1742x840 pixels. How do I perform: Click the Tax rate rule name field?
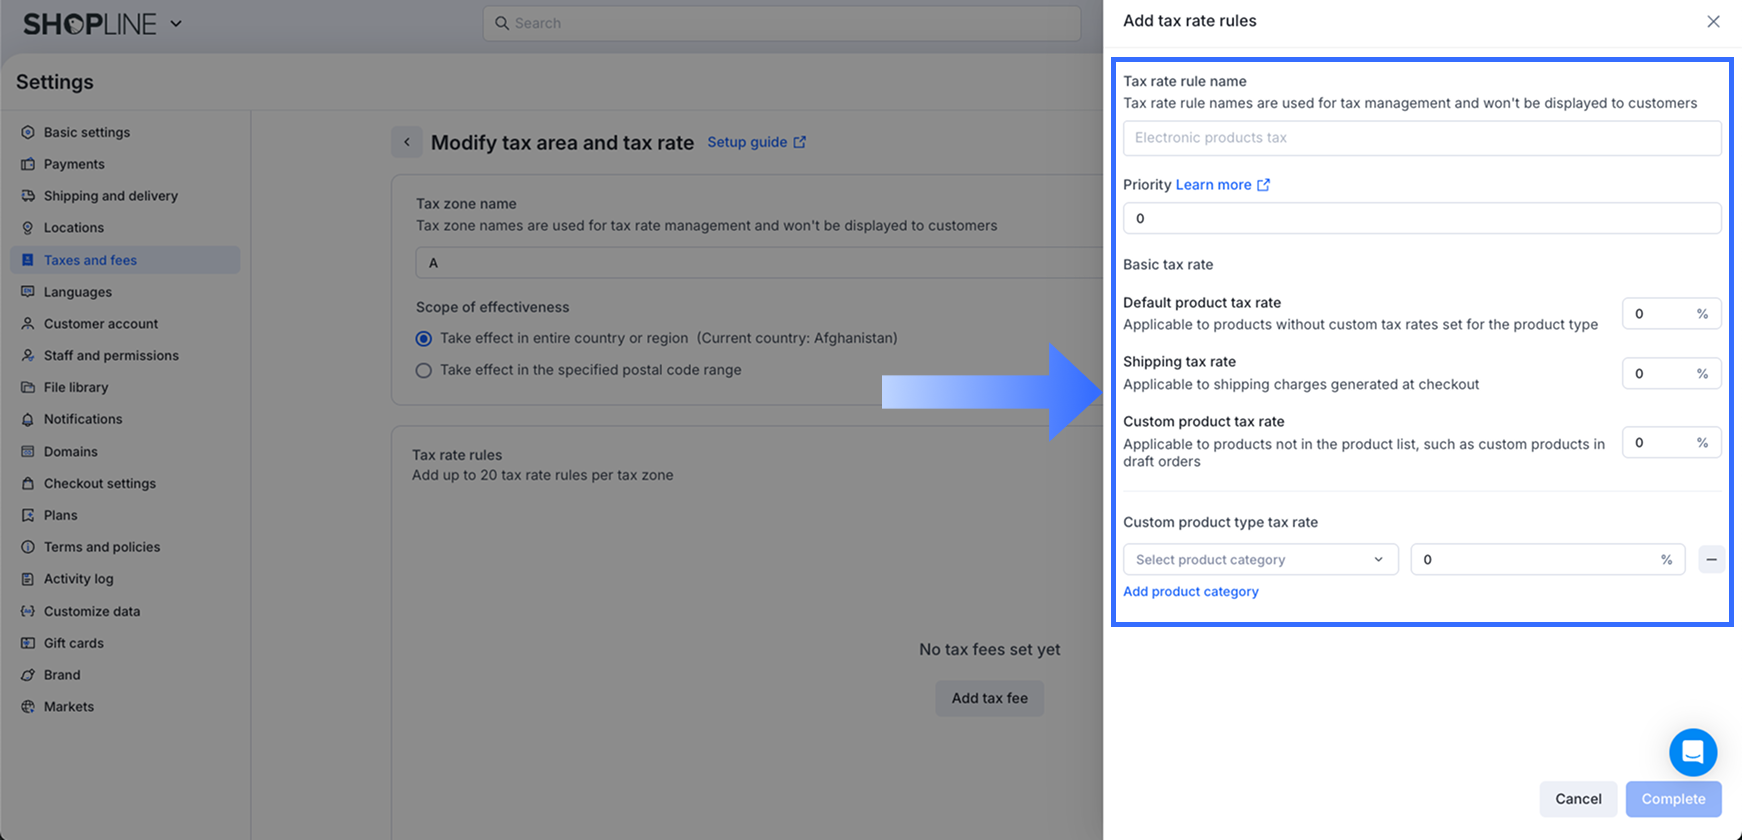click(1421, 138)
